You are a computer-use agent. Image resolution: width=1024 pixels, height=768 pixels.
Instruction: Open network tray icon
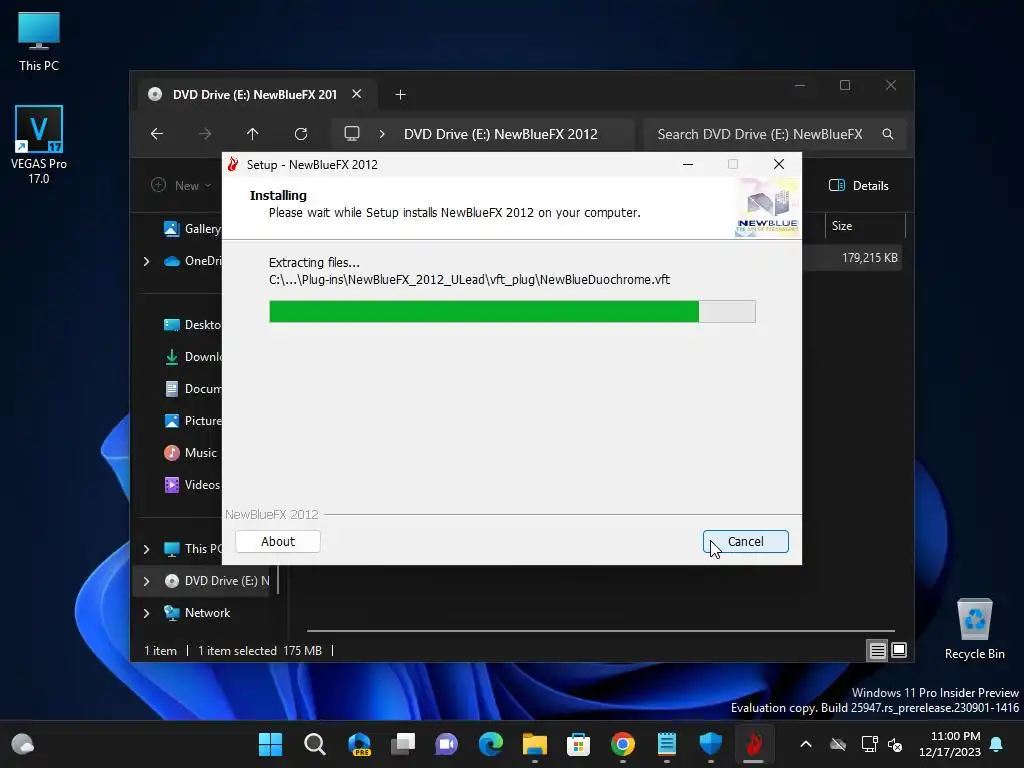pyautogui.click(x=869, y=744)
